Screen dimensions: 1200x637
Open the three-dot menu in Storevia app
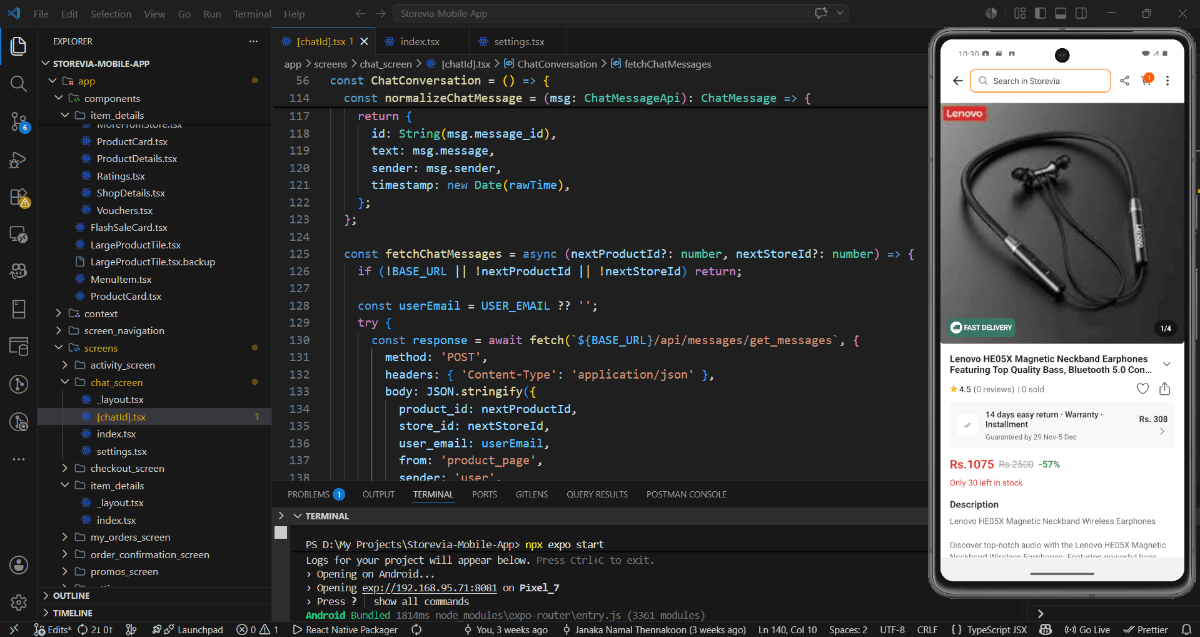pyautogui.click(x=1168, y=81)
